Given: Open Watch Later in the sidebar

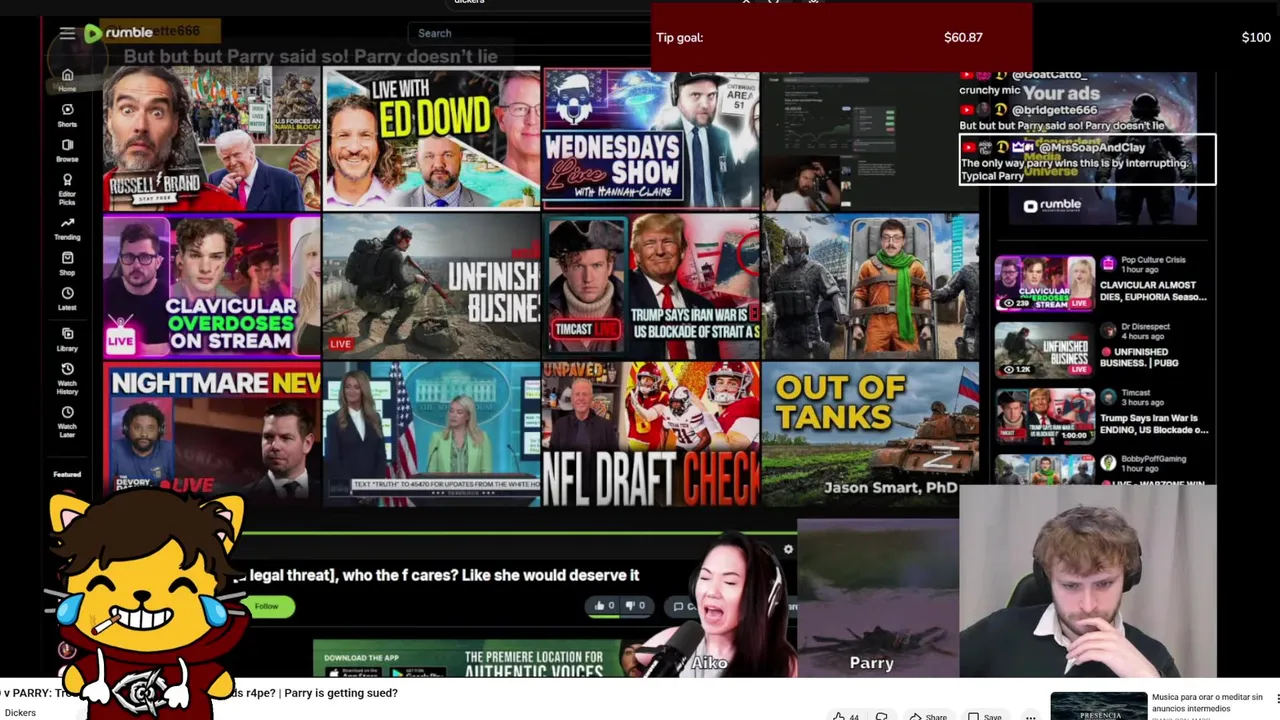Looking at the screenshot, I should coord(67,420).
